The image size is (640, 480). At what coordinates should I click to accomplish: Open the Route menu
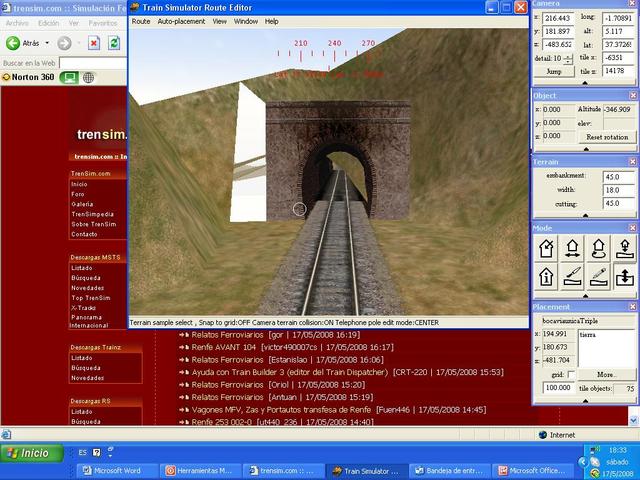pos(141,21)
